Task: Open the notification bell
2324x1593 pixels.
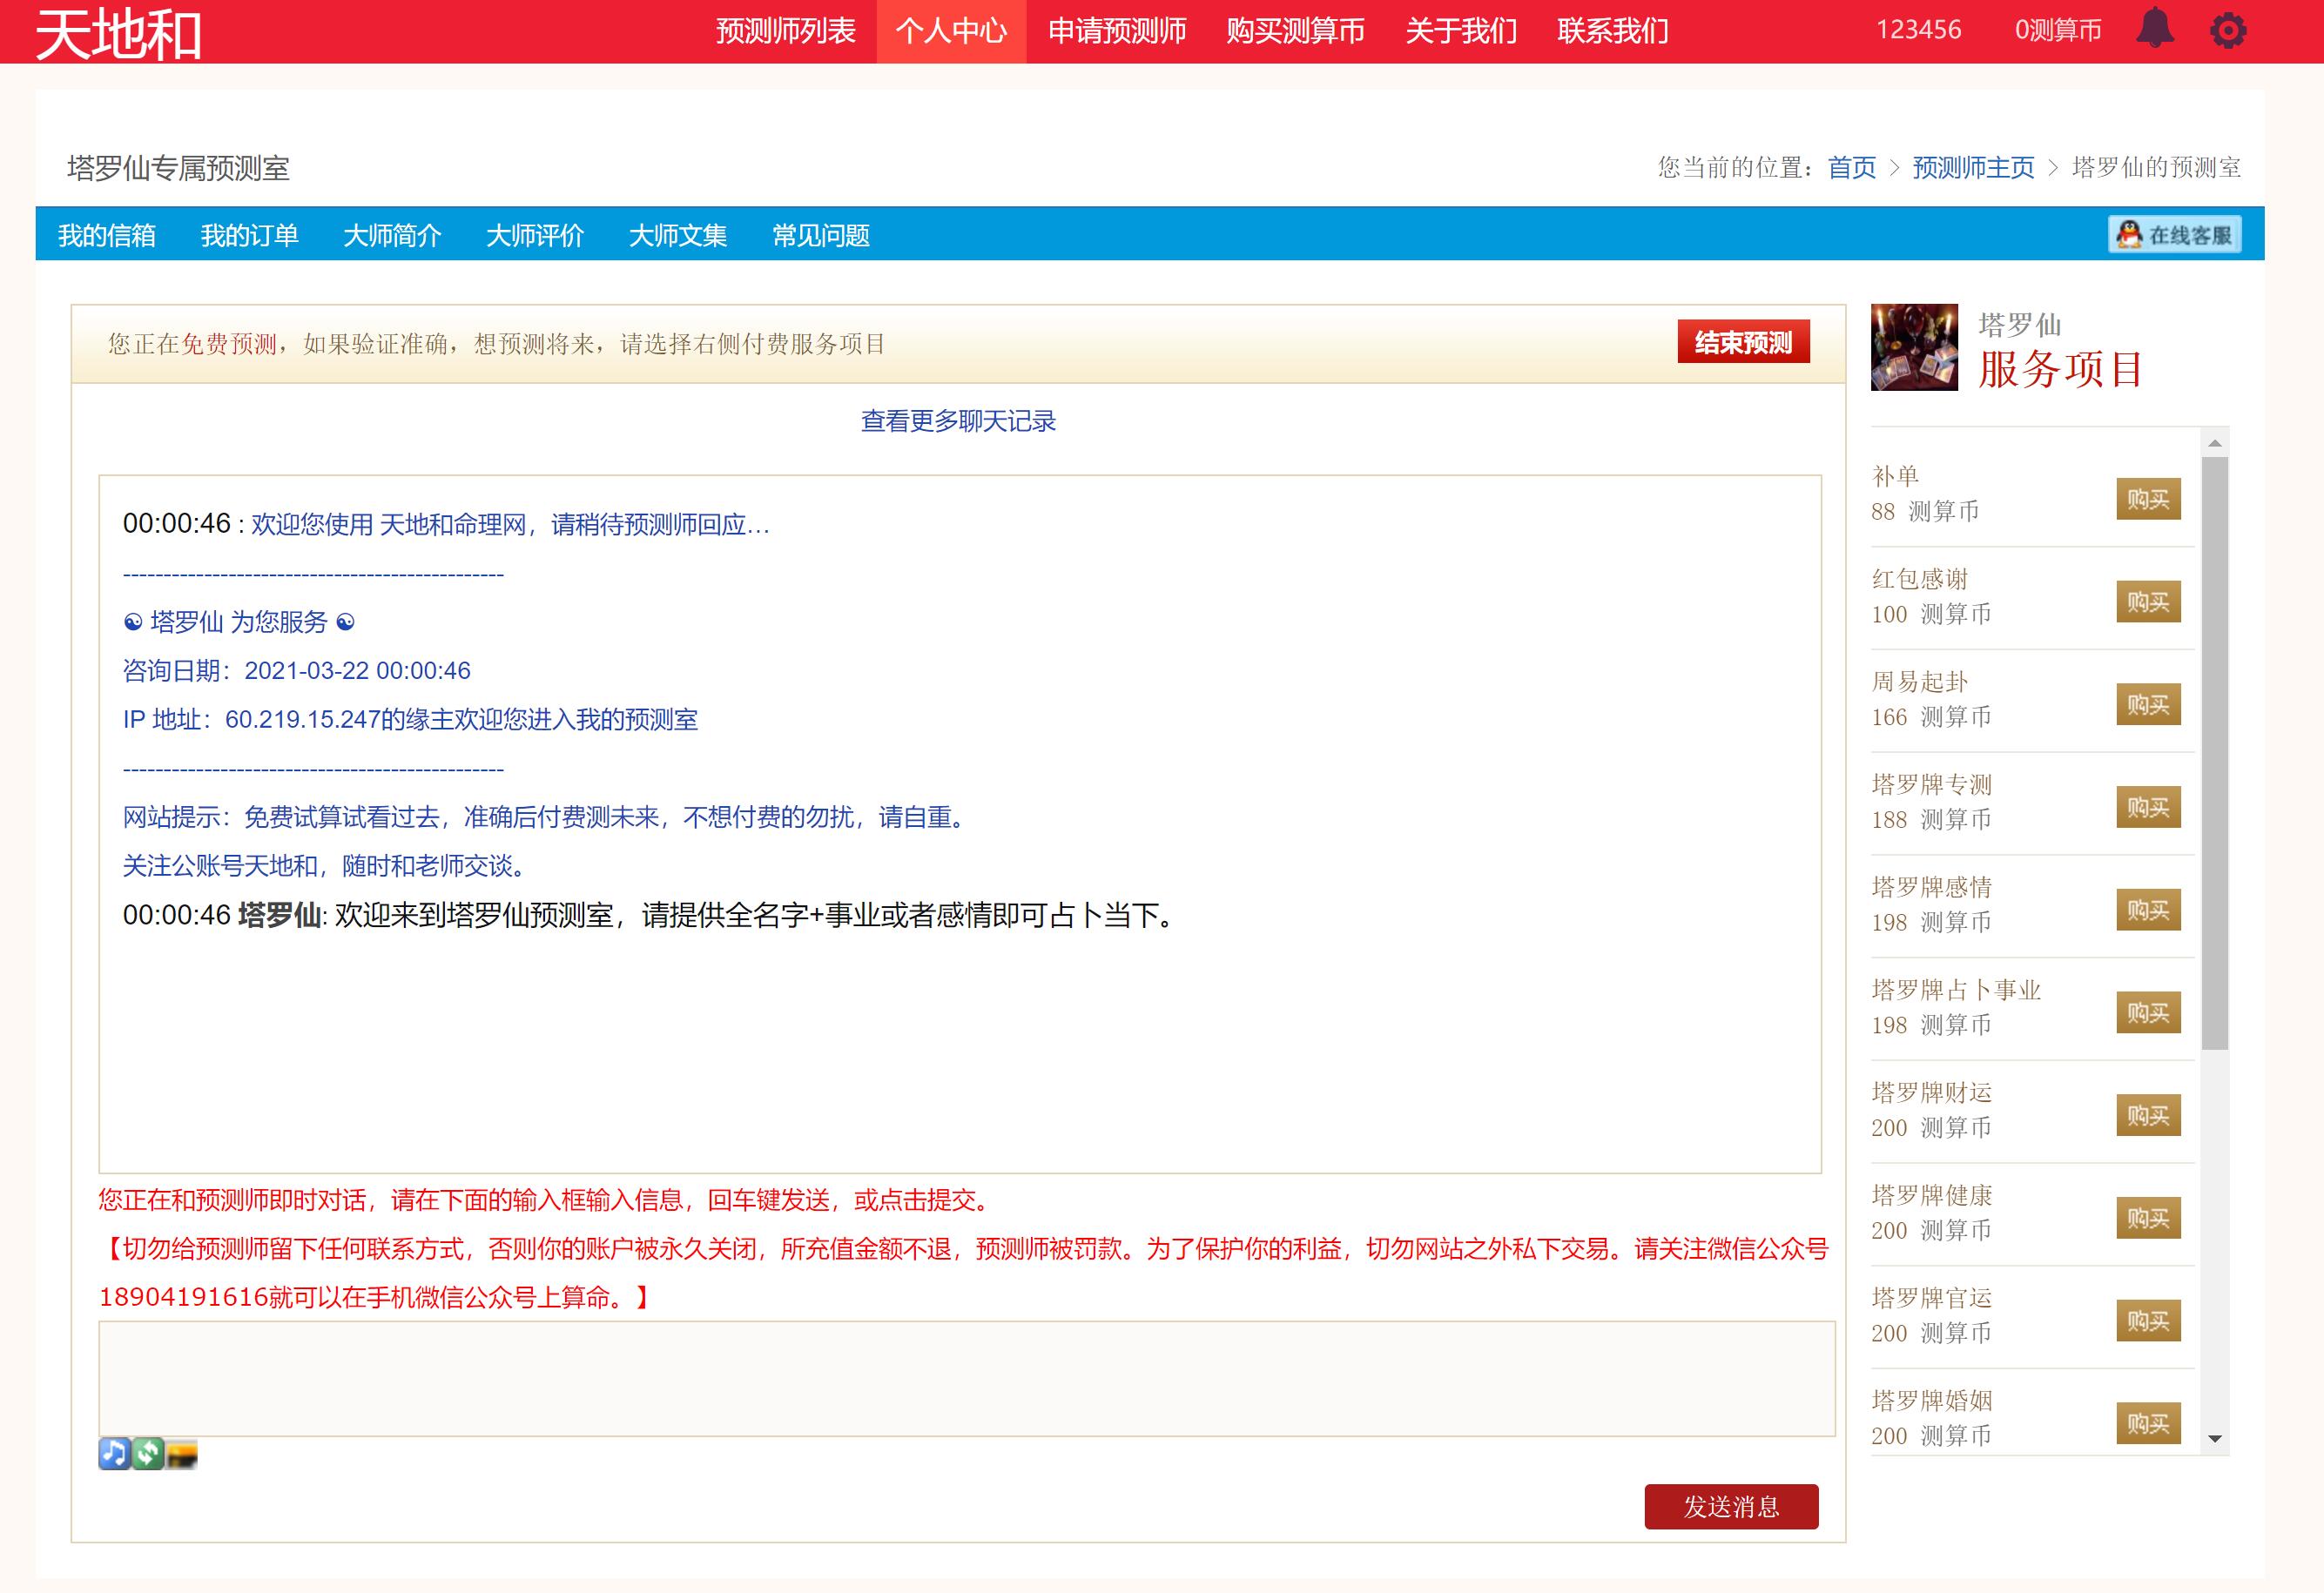Action: [2154, 29]
